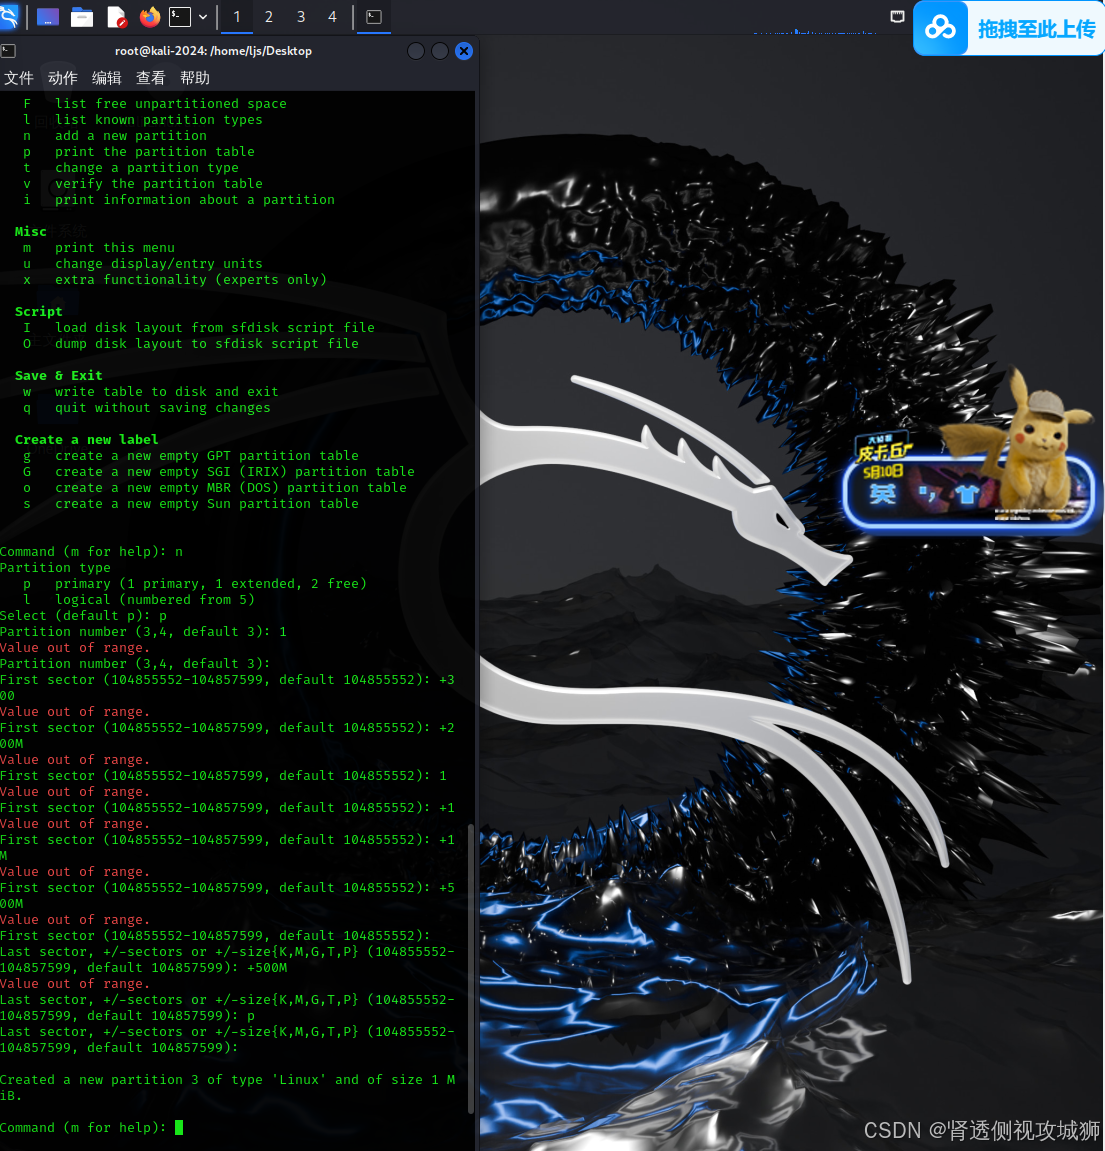Screen dimensions: 1105x1151
Task: Click 'Select (default p): p' line
Action: (x=84, y=616)
